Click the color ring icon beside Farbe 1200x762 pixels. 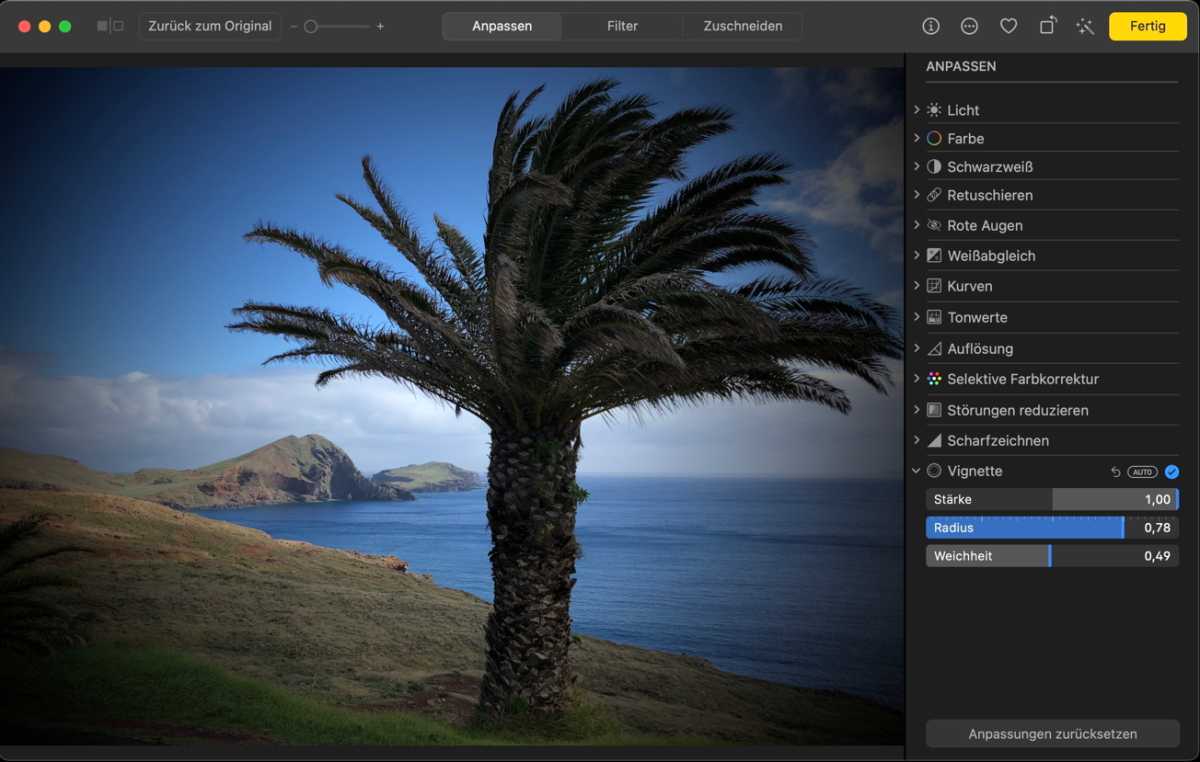click(x=934, y=138)
